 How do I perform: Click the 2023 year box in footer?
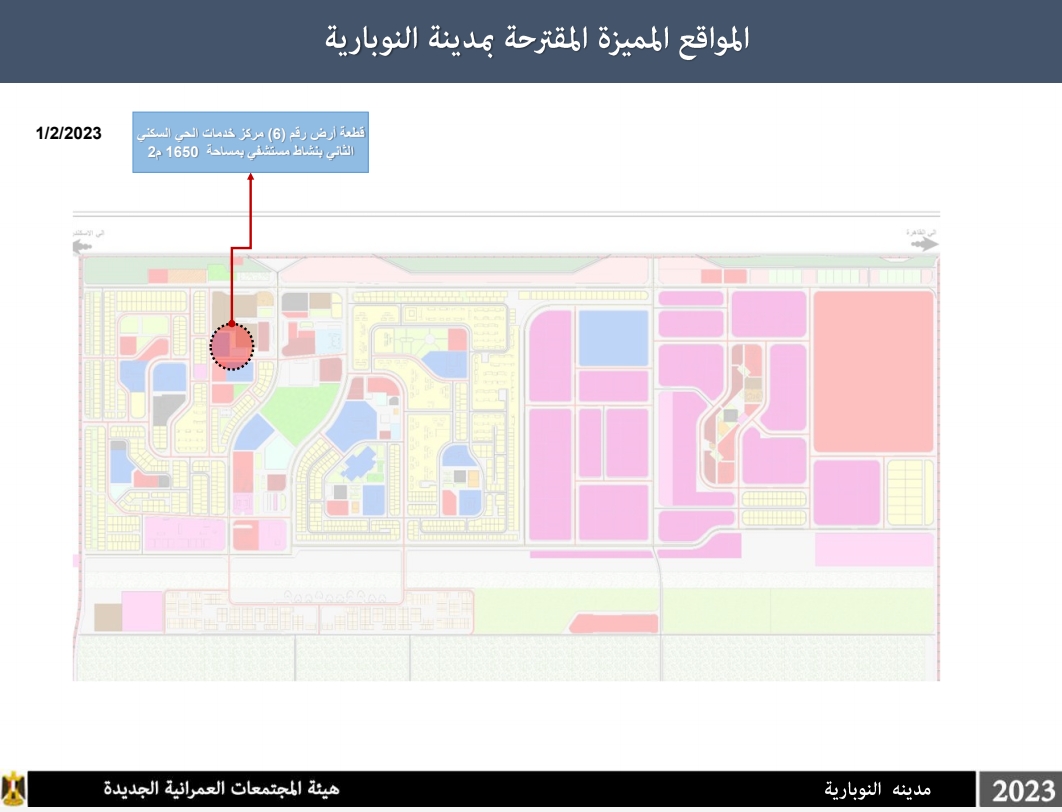[1022, 790]
